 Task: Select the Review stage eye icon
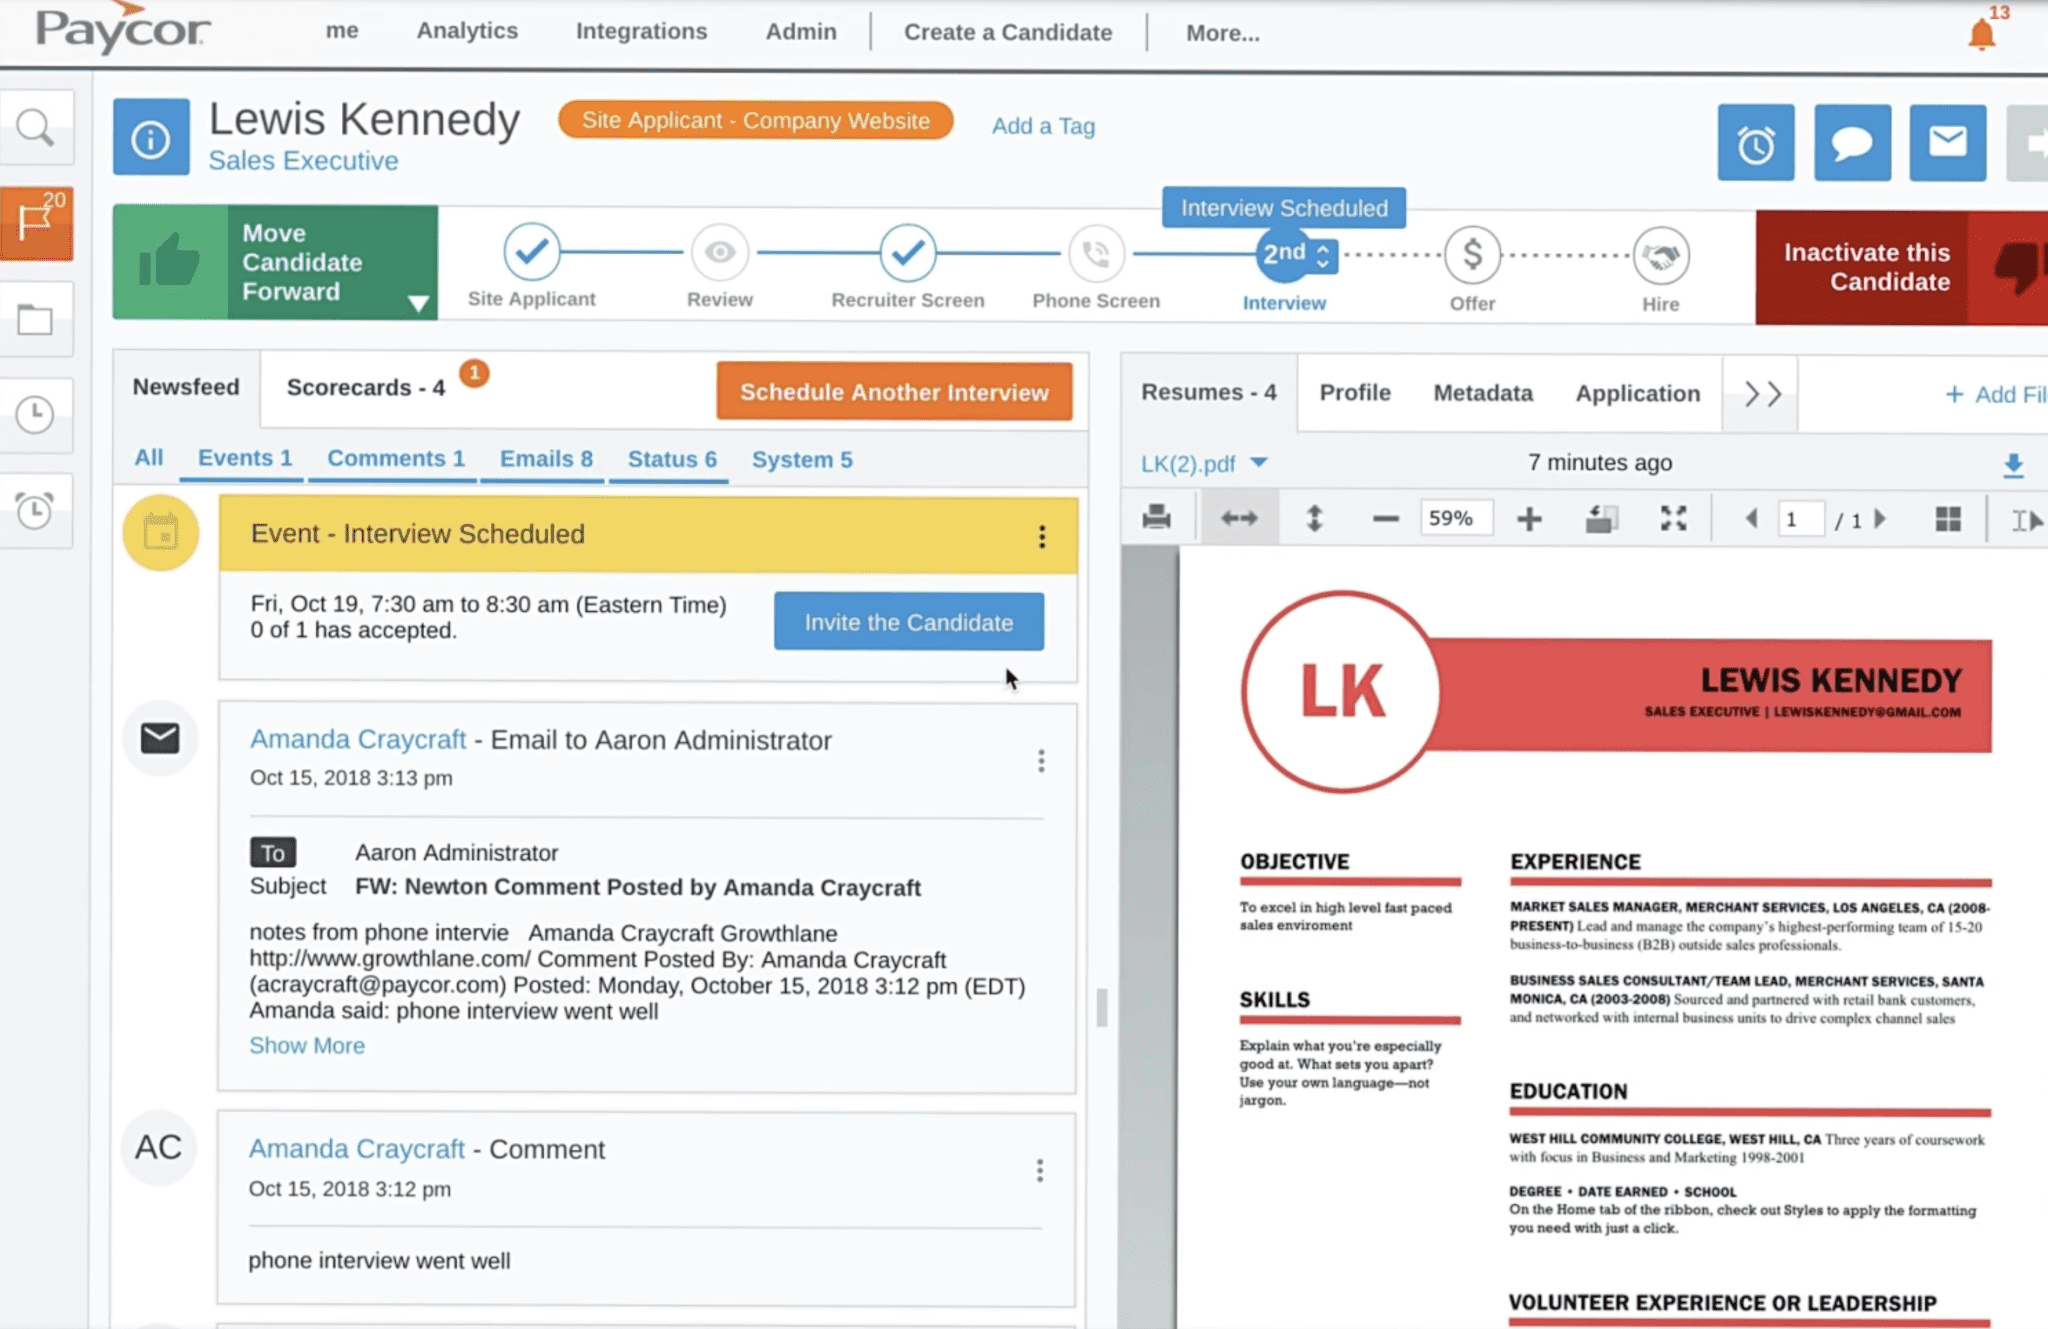pos(719,253)
